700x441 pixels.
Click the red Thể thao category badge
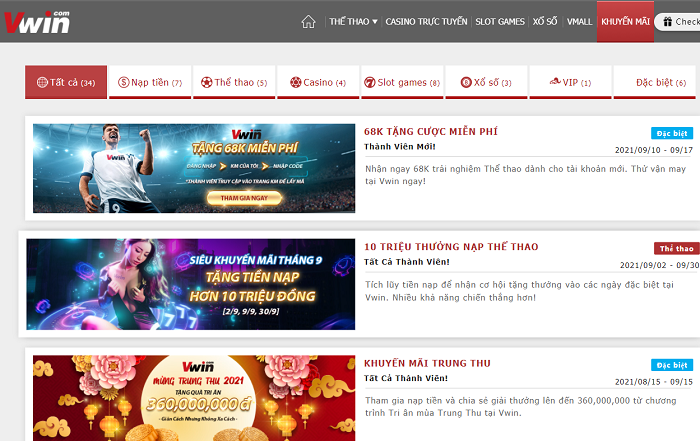(x=675, y=248)
